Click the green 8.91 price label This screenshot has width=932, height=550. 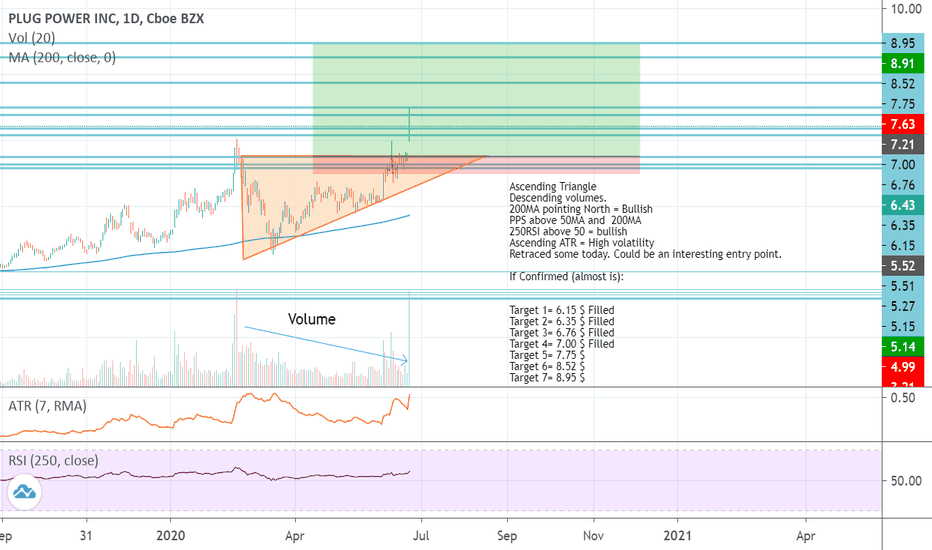pos(902,64)
